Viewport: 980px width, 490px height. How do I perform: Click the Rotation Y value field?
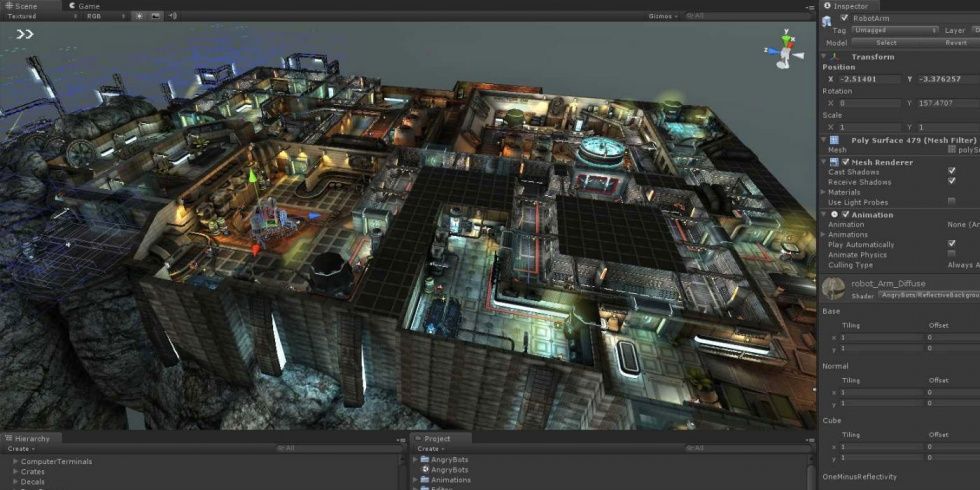point(949,103)
